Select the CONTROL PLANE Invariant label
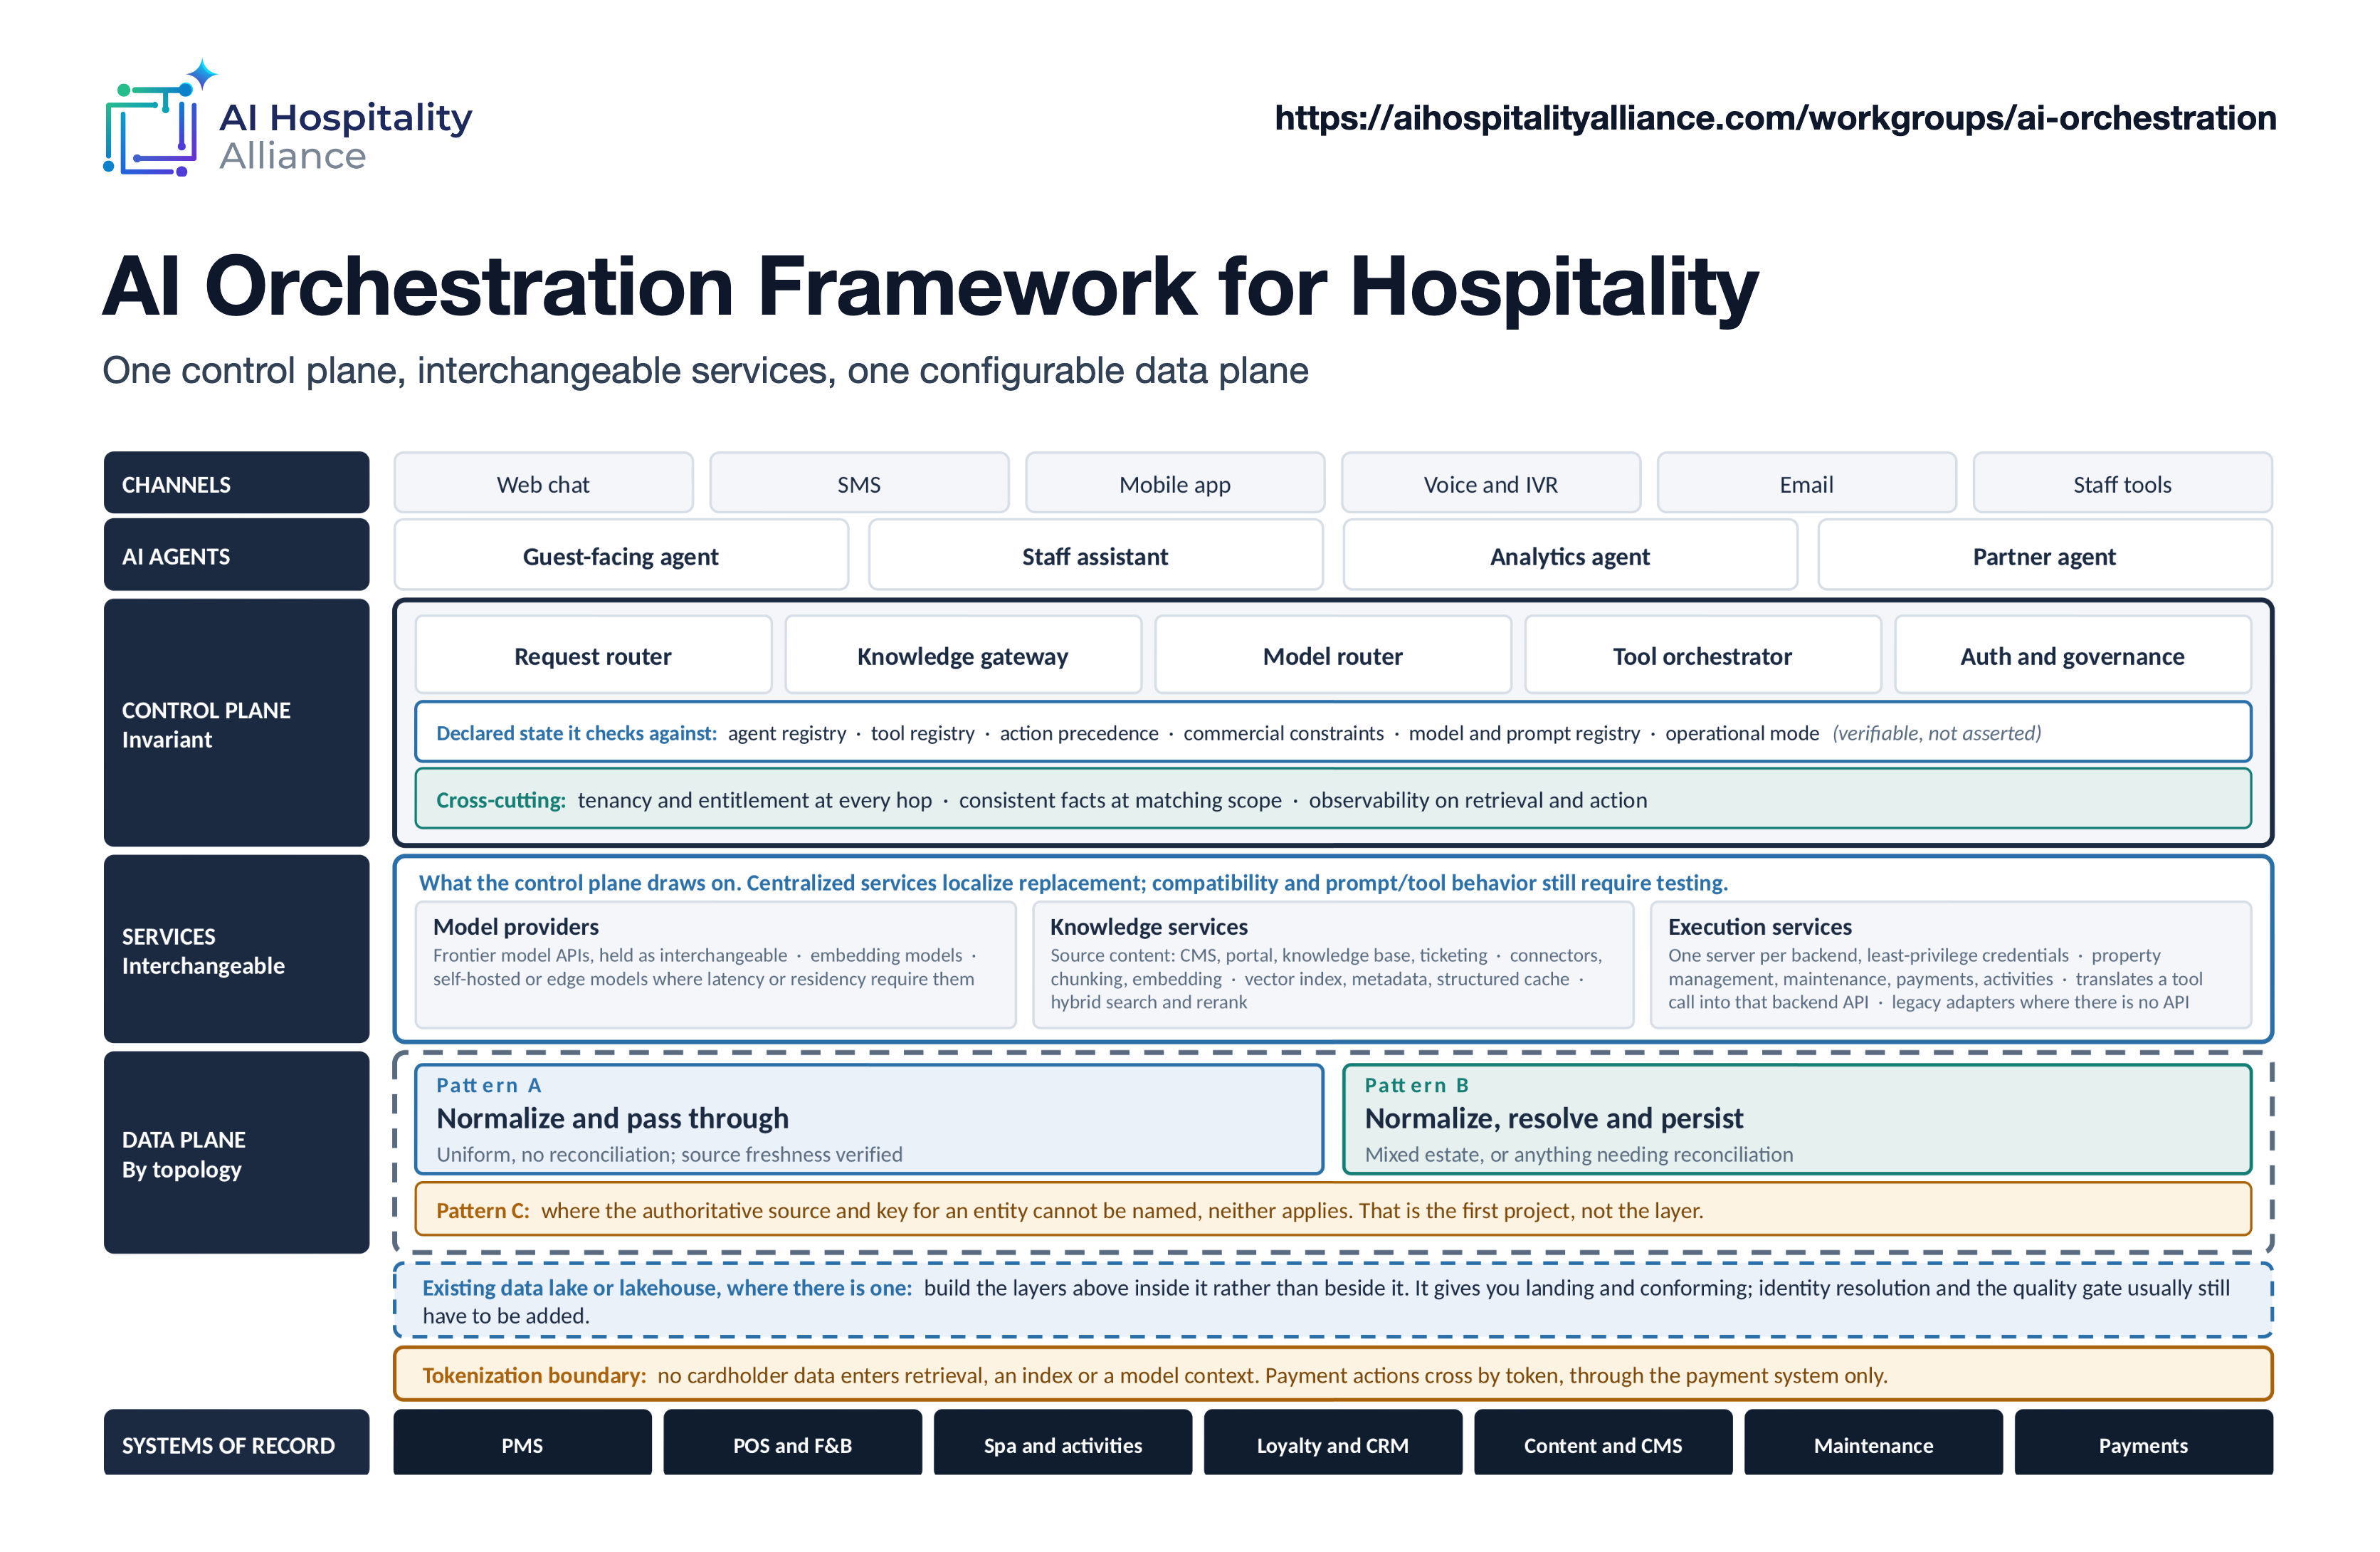Image resolution: width=2380 pixels, height=1552 pixels. pyautogui.click(x=237, y=724)
